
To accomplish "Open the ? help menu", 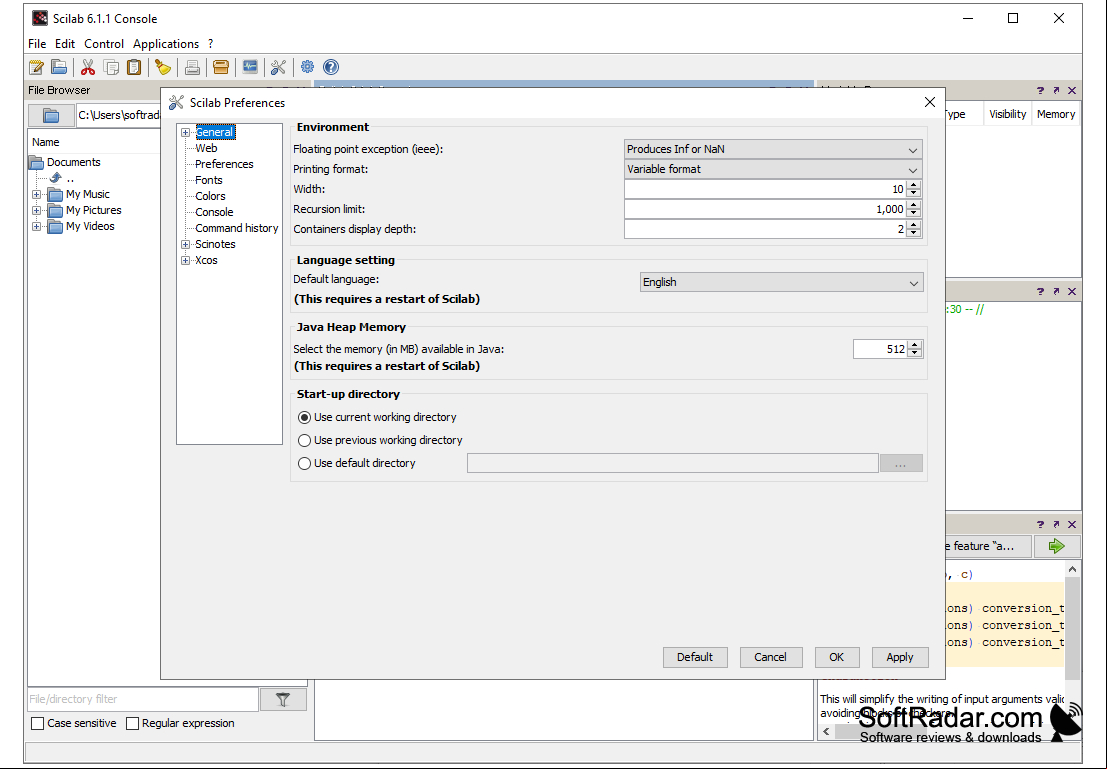I will 210,44.
